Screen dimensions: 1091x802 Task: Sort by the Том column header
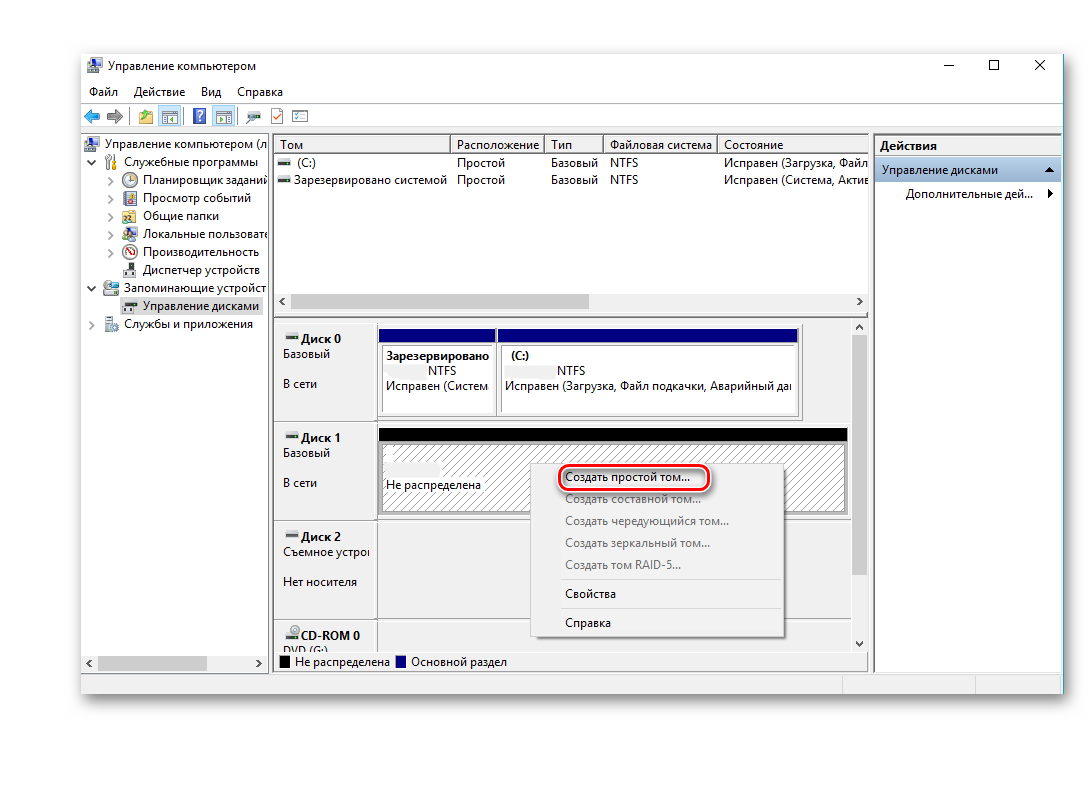point(363,145)
